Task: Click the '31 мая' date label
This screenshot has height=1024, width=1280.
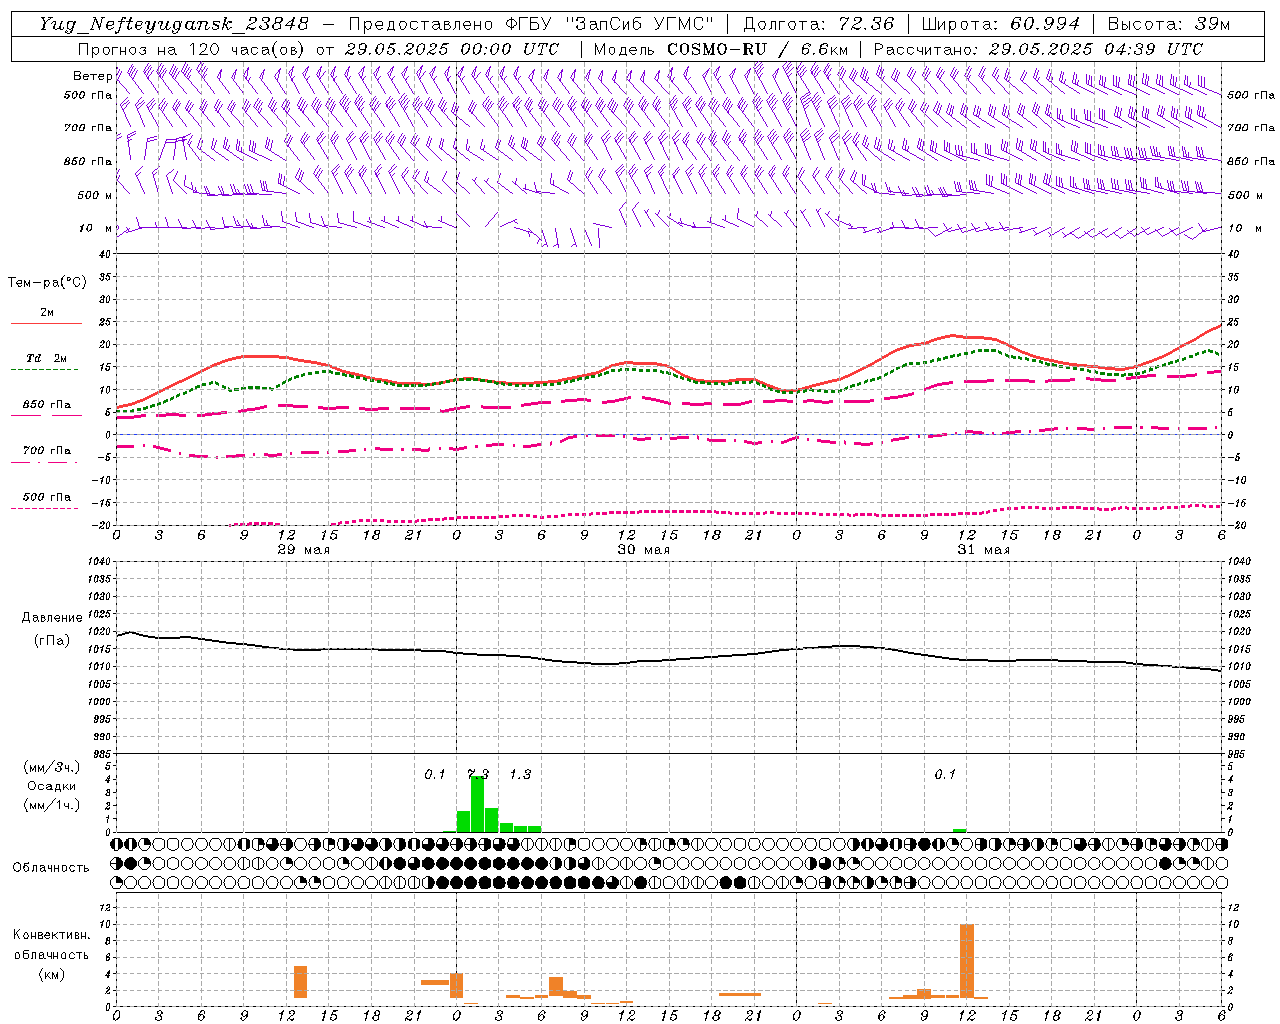Action: point(983,550)
